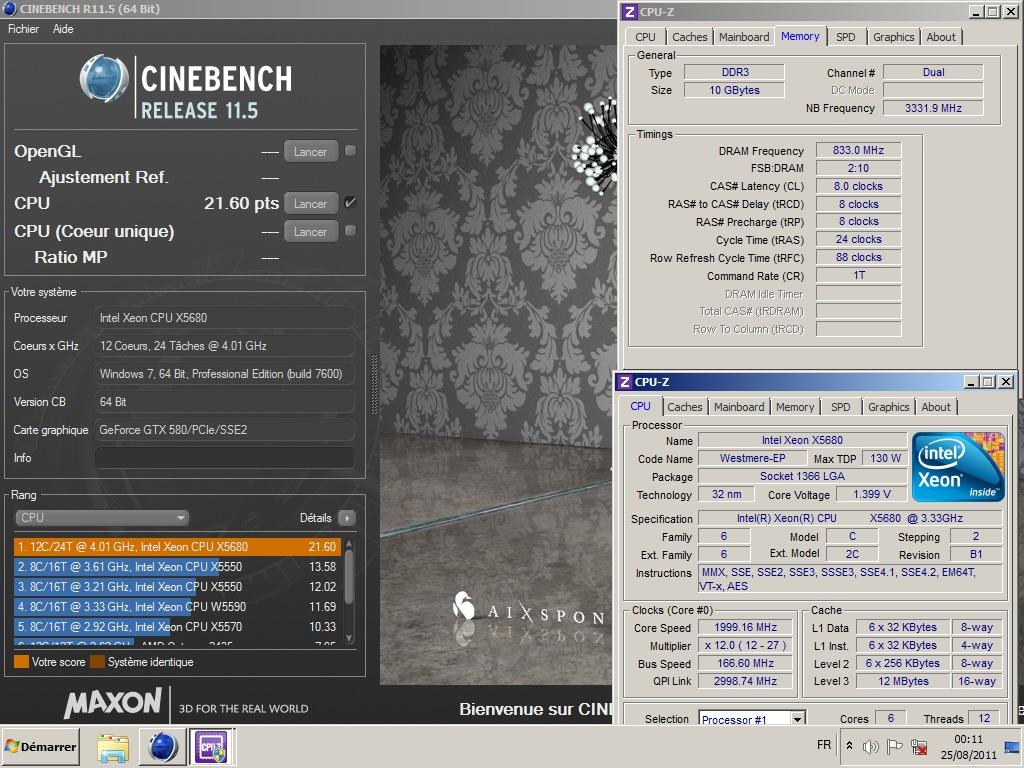Open Windows Explorer from the taskbar
Viewport: 1024px width, 768px height.
click(x=113, y=747)
